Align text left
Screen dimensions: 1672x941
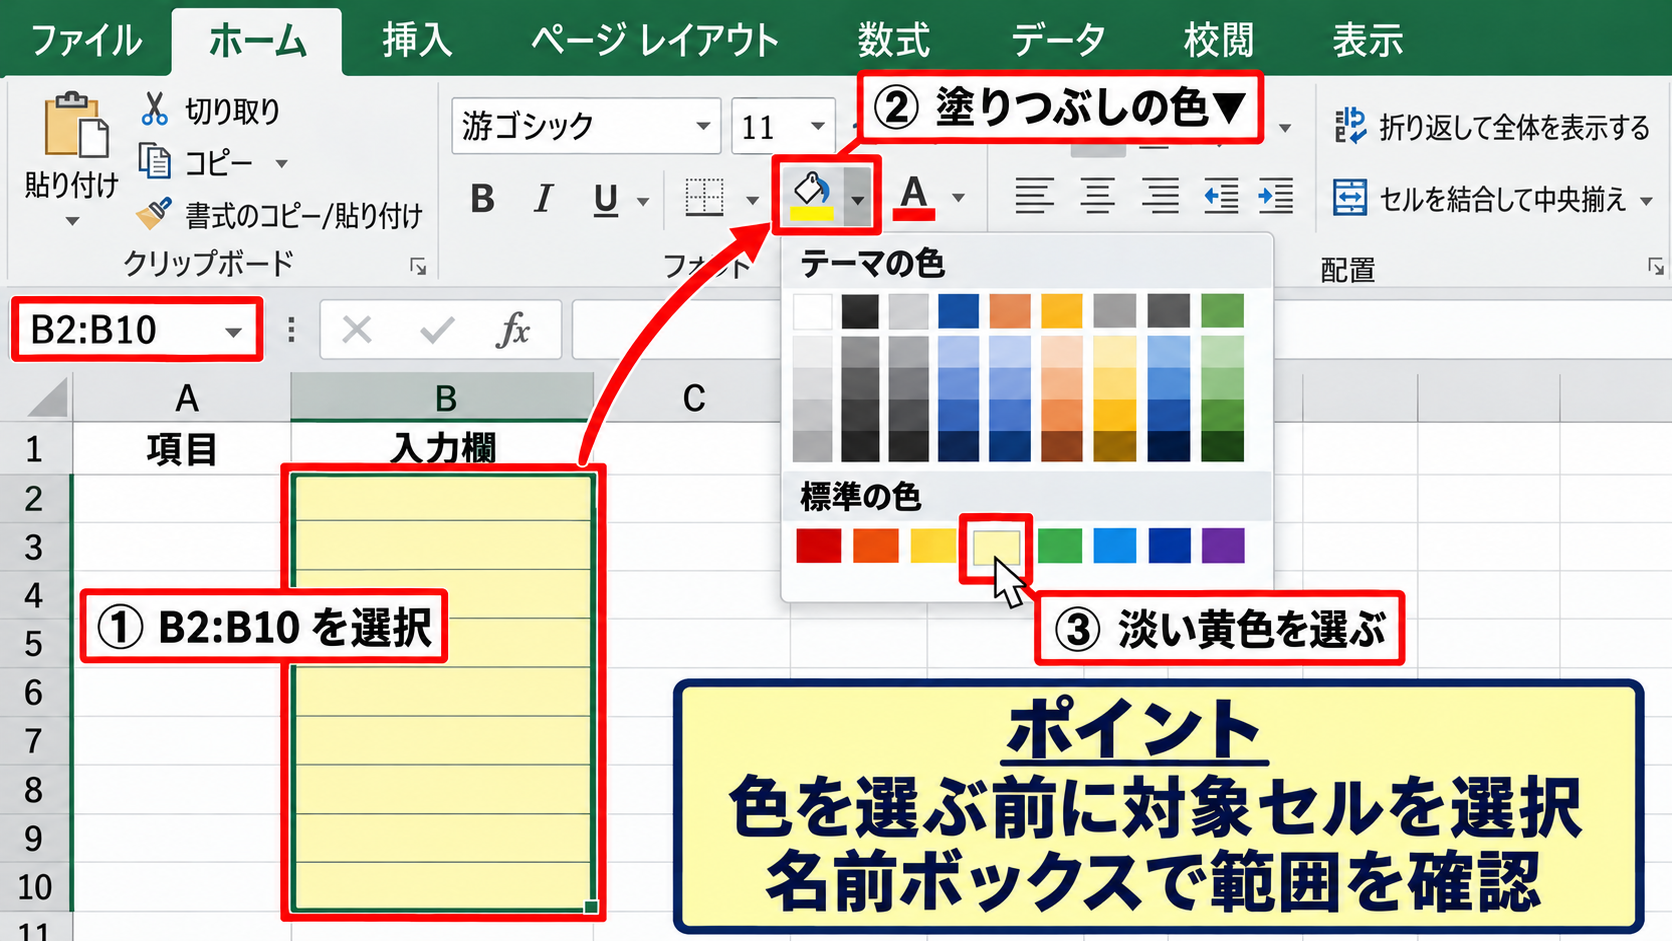[1034, 196]
